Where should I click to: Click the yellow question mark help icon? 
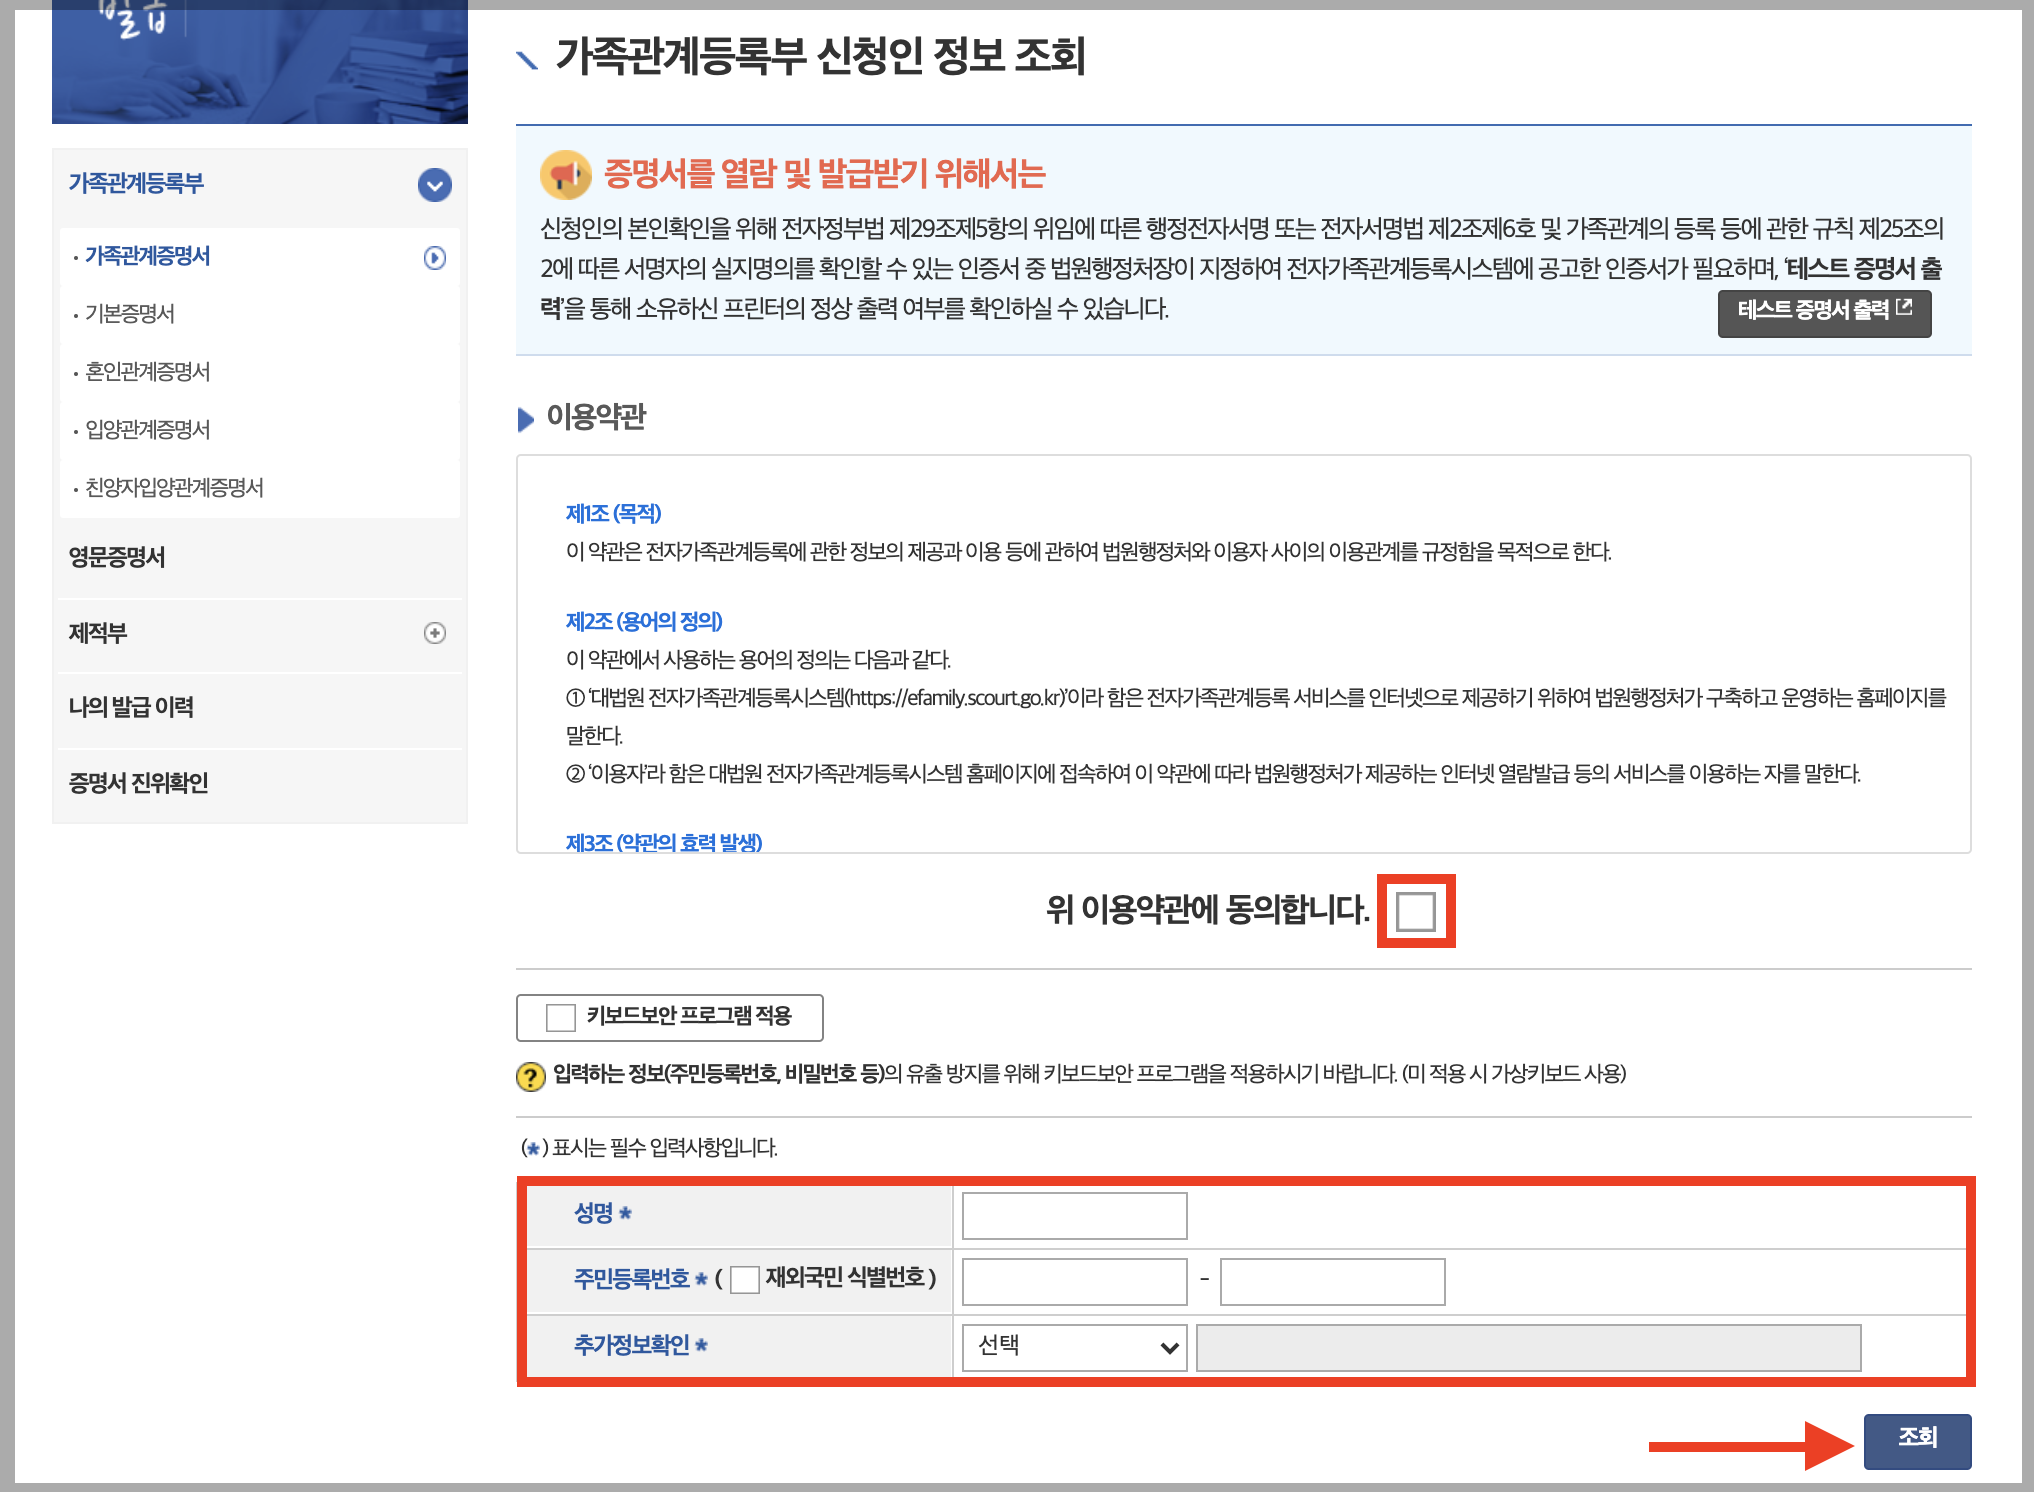coord(530,1076)
